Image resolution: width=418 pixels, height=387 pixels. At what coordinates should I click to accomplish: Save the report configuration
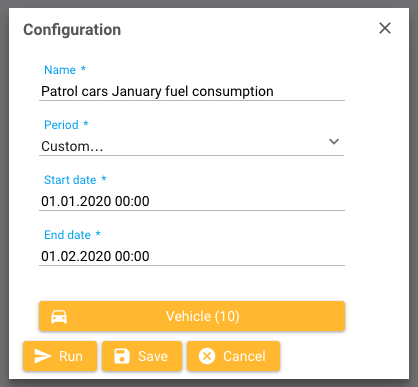point(142,356)
